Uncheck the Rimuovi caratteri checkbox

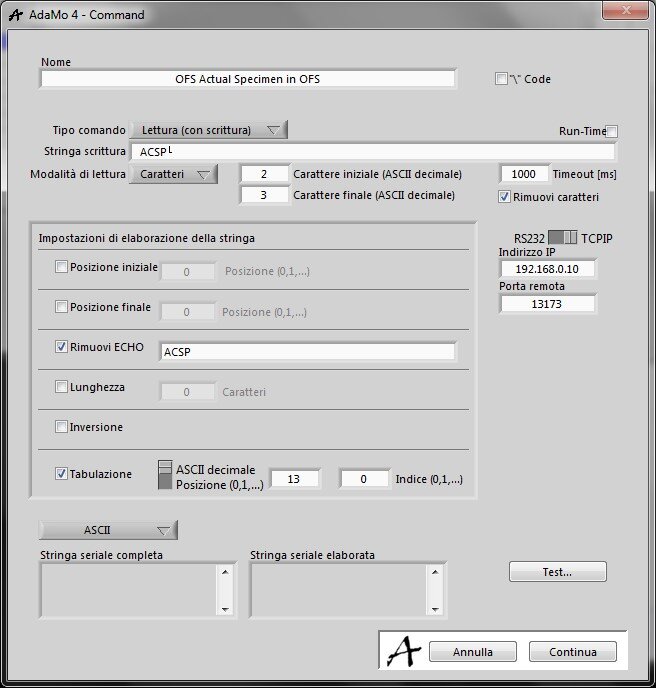tap(504, 197)
